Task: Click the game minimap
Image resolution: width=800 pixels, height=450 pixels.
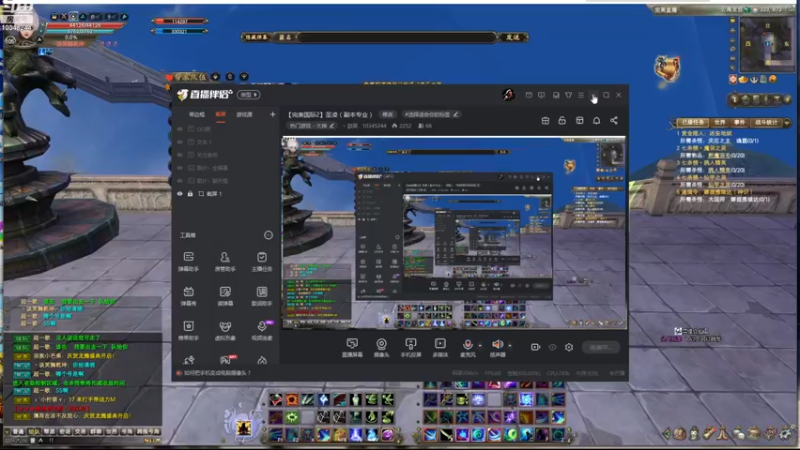Action: [x=765, y=43]
